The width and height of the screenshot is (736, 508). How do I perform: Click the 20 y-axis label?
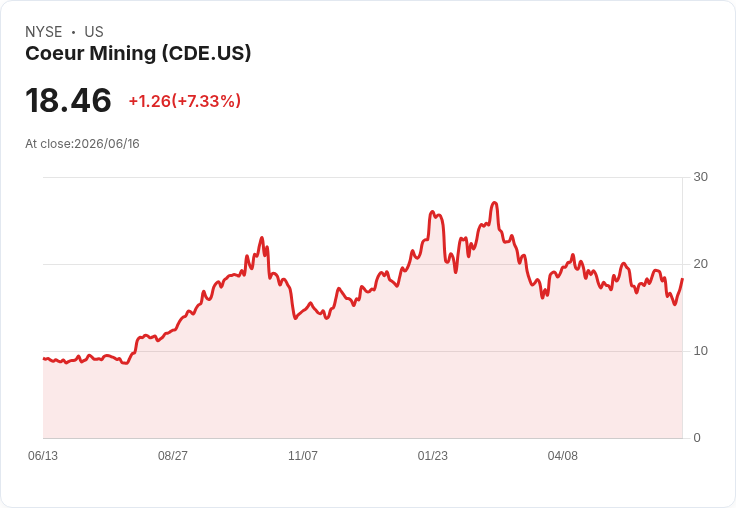click(x=700, y=264)
